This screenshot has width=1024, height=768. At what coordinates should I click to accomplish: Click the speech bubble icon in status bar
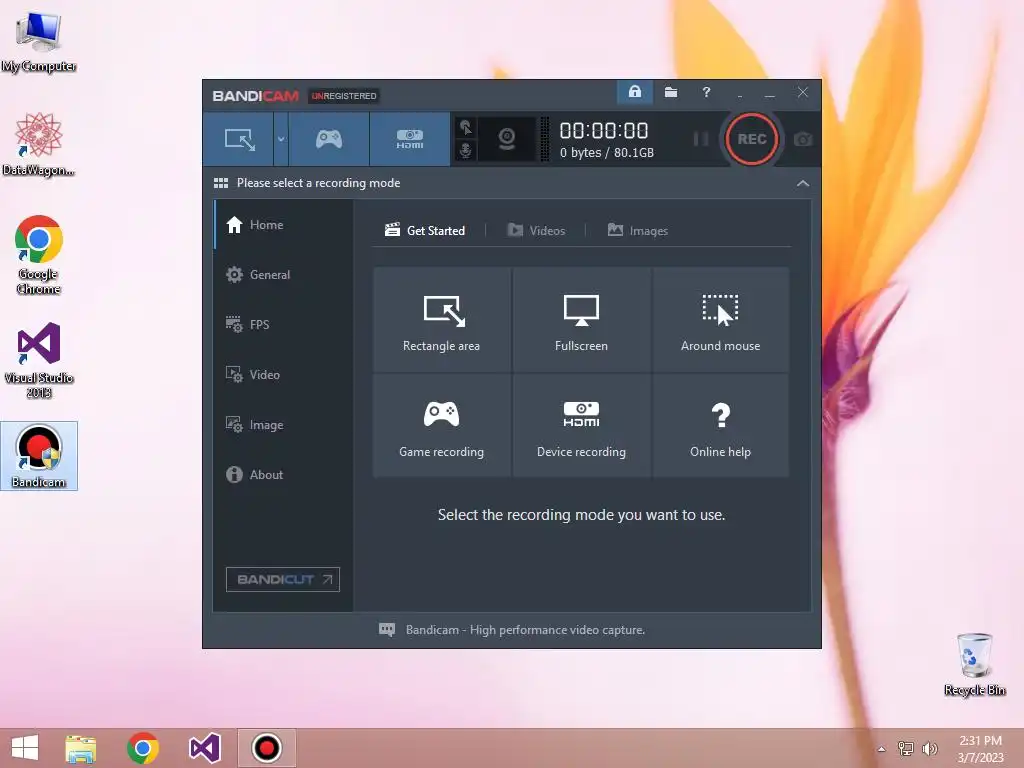tap(387, 630)
